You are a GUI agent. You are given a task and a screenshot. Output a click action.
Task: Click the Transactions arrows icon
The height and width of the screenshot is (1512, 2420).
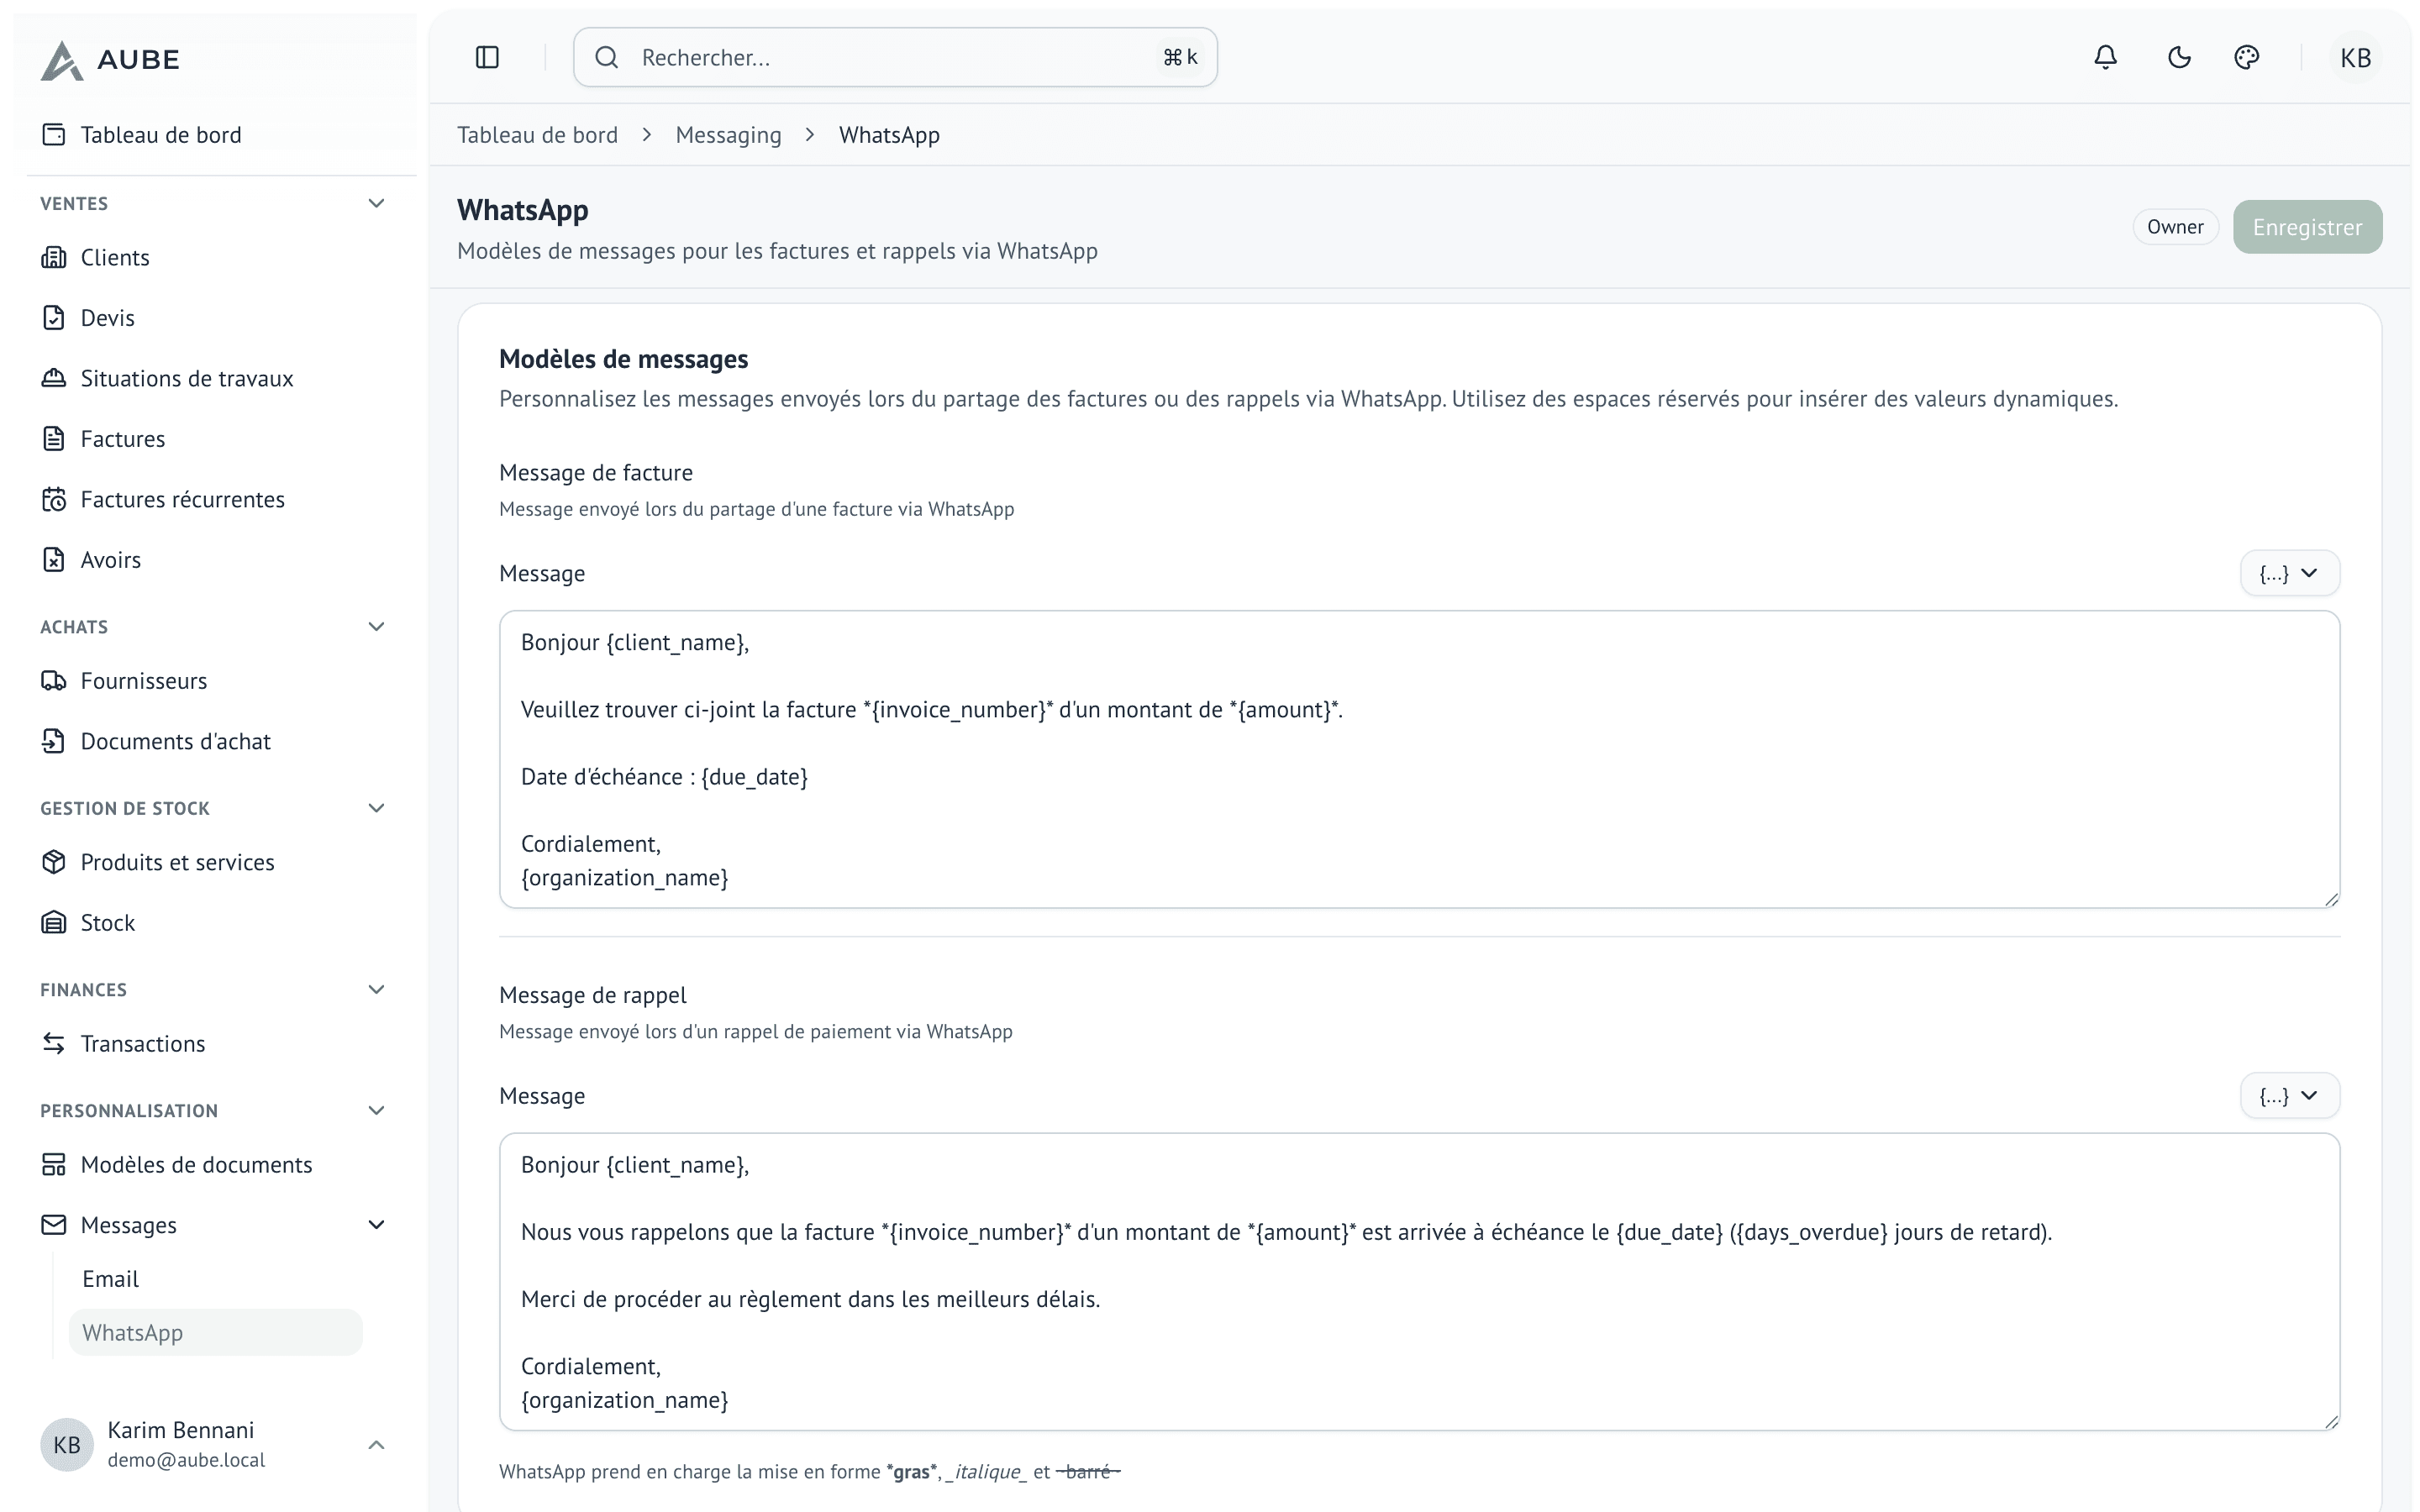point(54,1044)
